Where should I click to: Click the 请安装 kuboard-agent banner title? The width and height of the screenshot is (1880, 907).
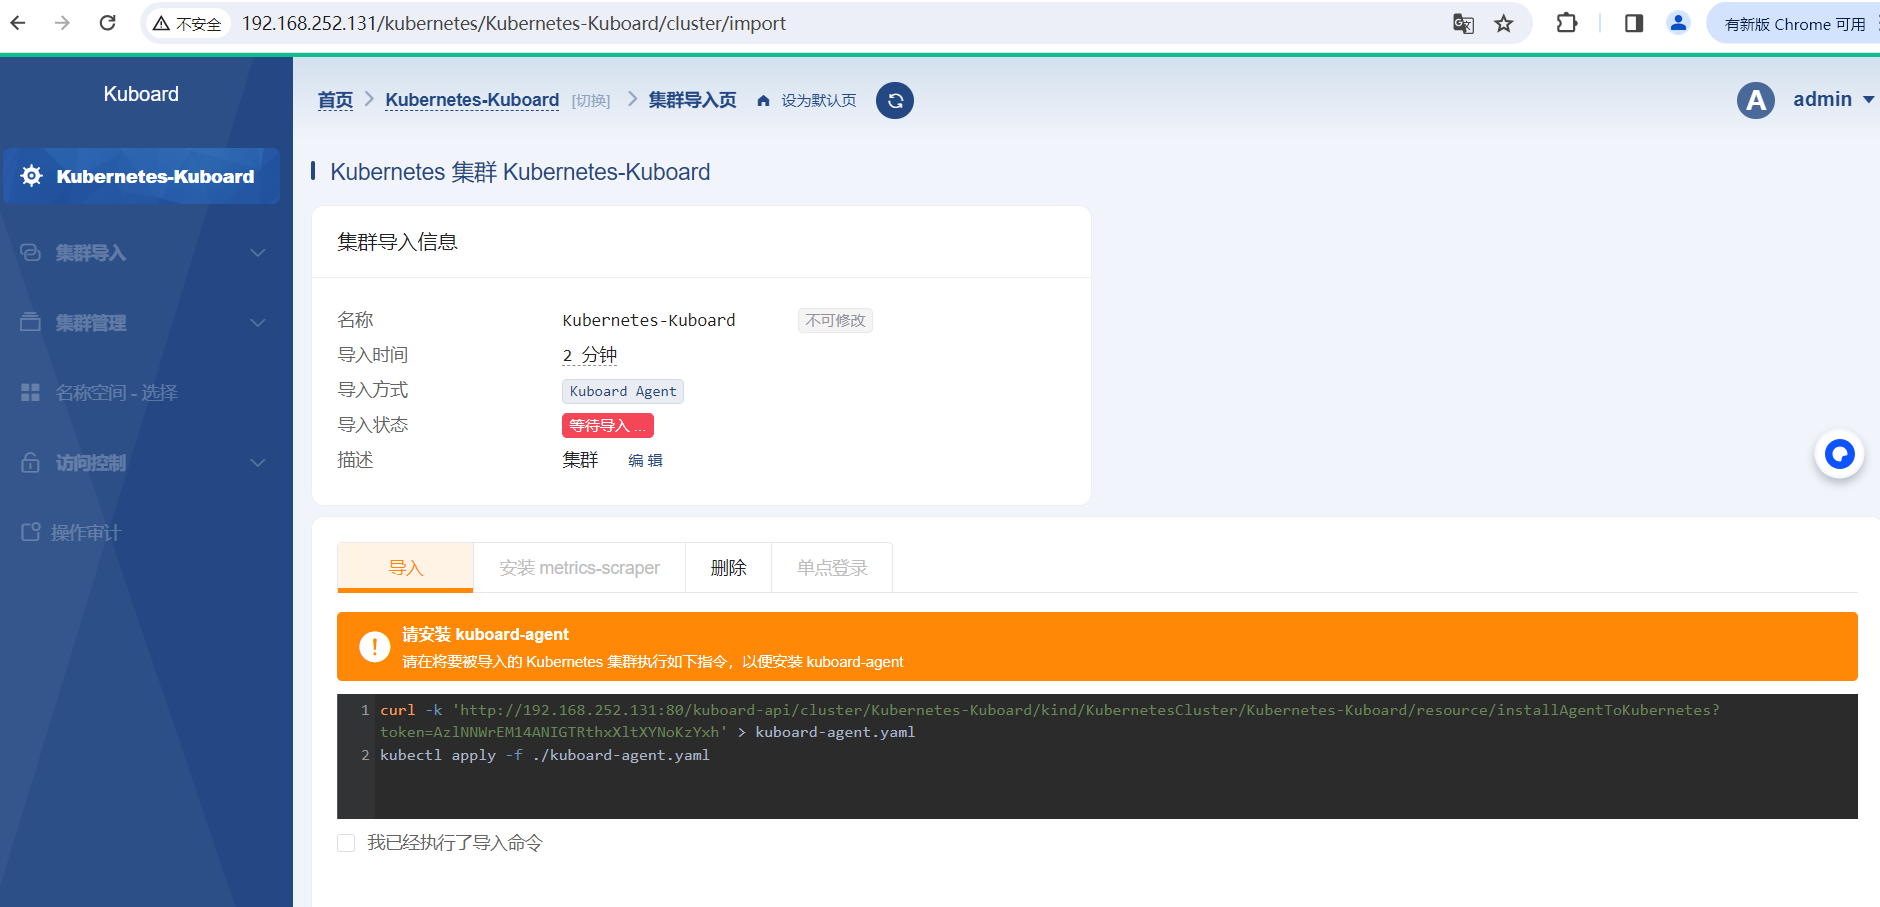[x=485, y=634]
